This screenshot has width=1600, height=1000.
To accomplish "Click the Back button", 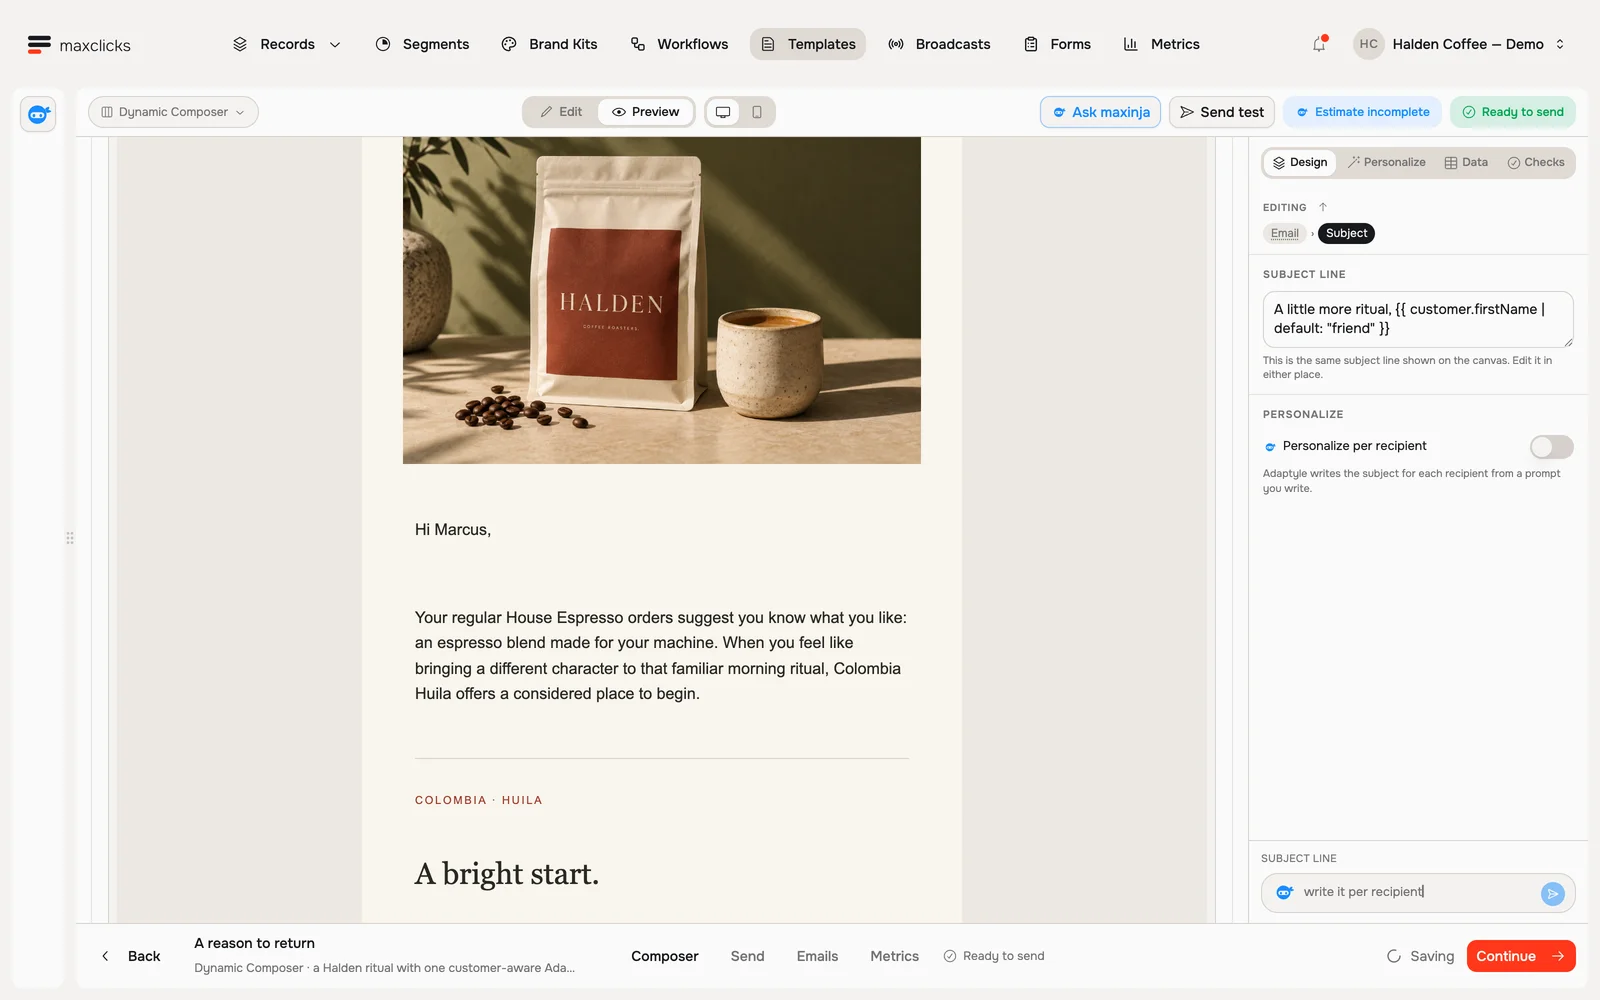I will click(x=132, y=956).
